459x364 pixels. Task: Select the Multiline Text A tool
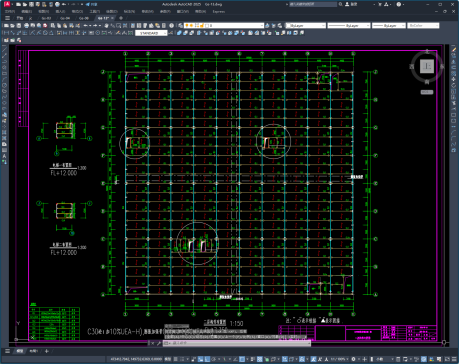4,156
